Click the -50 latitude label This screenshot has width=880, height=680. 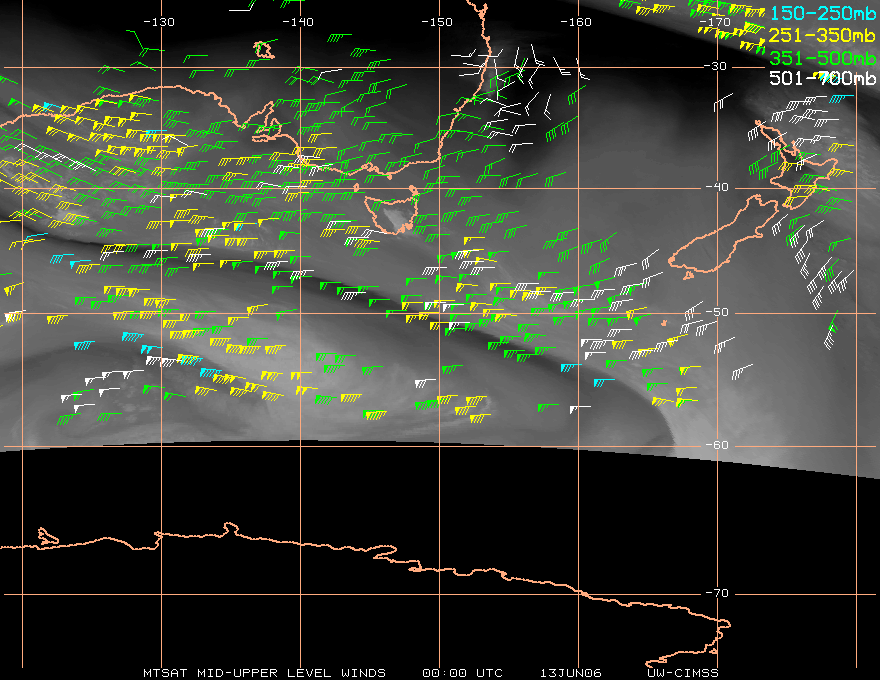(x=717, y=312)
